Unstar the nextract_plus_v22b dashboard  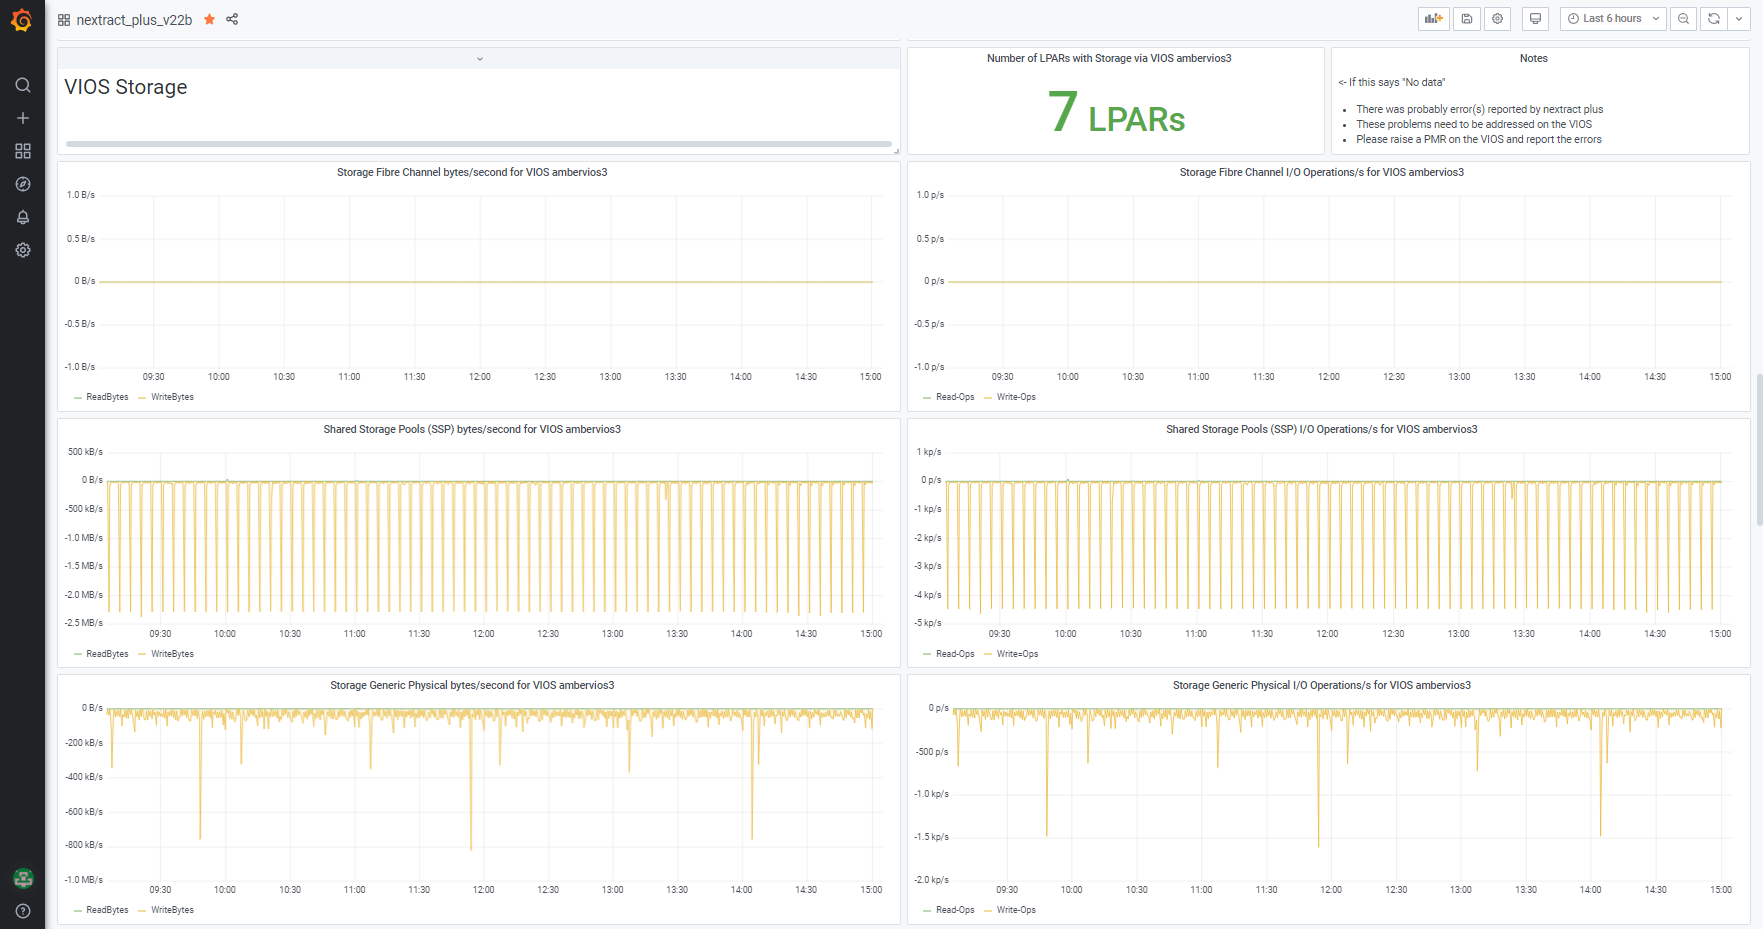[209, 19]
